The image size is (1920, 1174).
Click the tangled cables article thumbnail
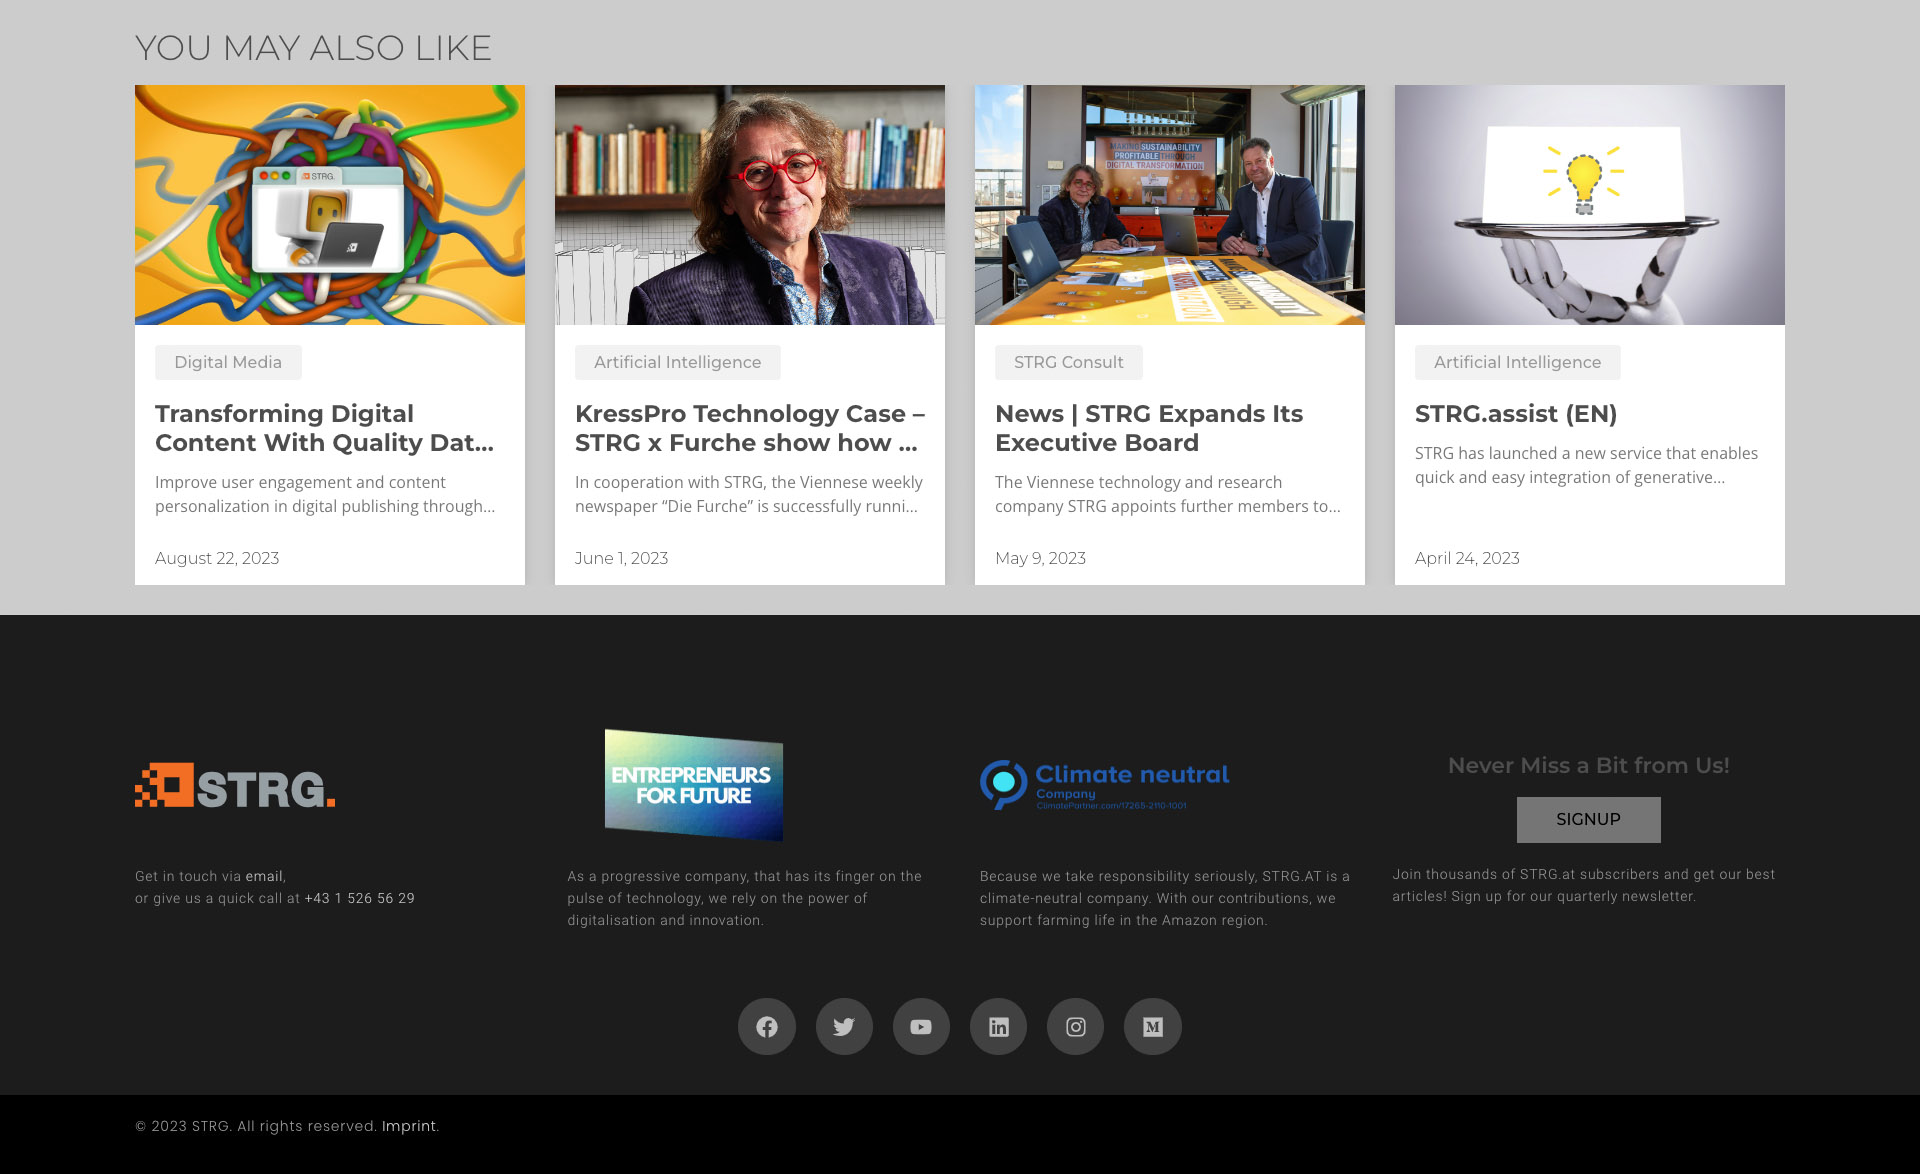[x=330, y=205]
